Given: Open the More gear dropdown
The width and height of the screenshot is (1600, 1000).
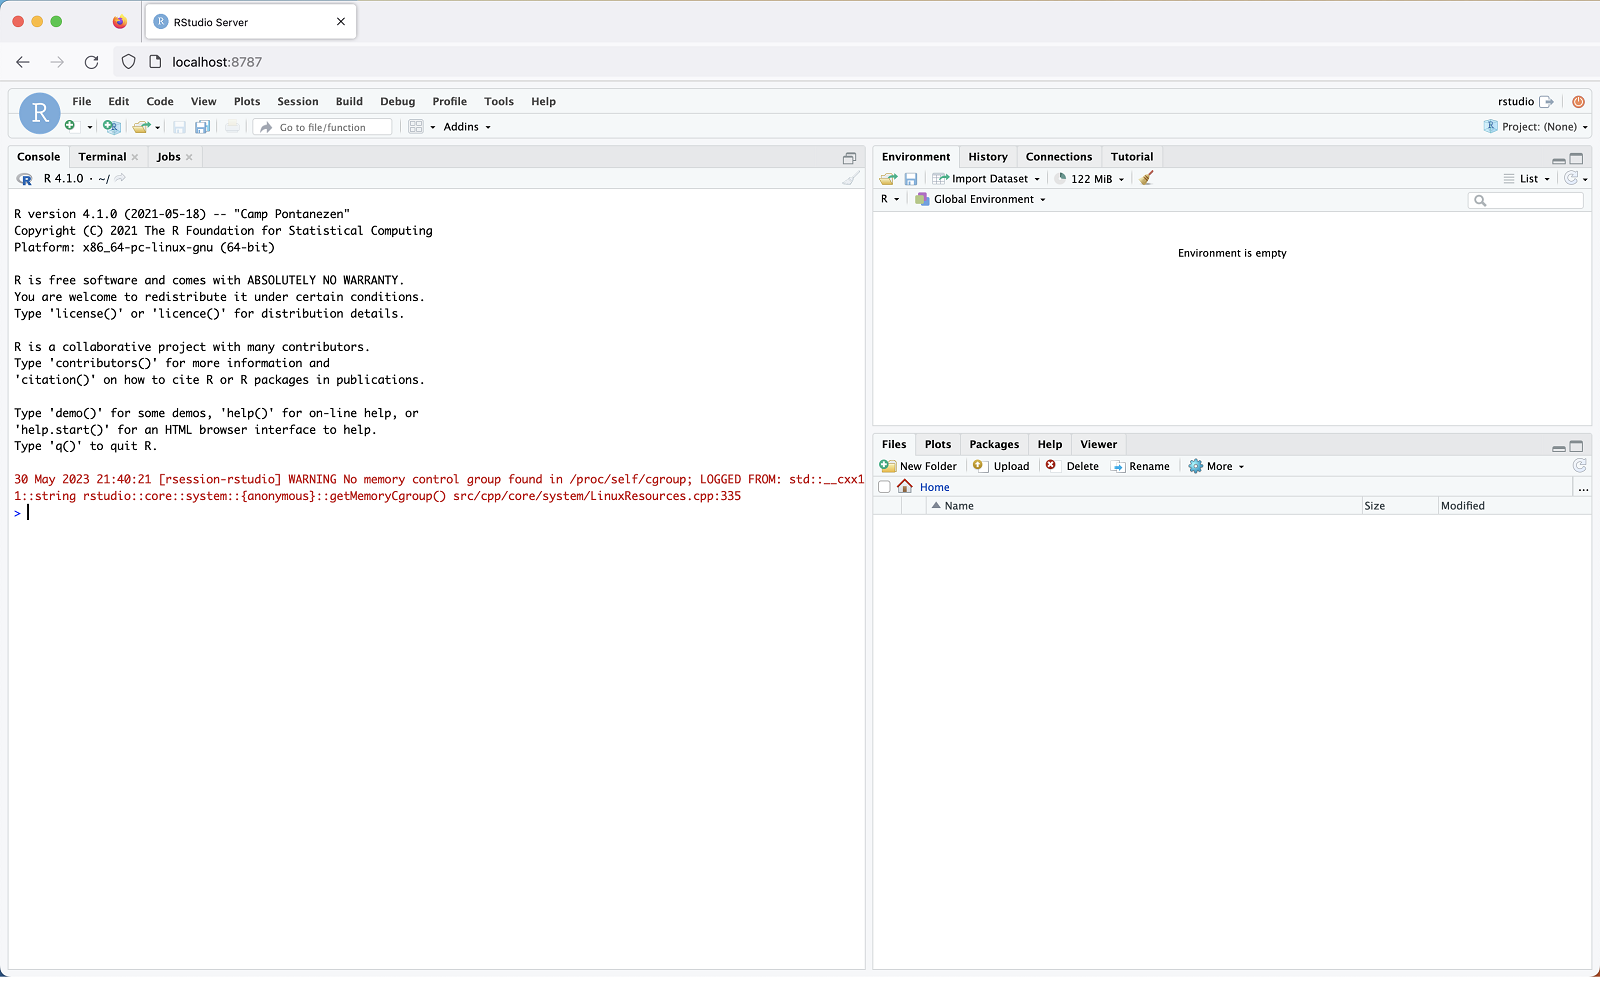Looking at the screenshot, I should [1216, 467].
